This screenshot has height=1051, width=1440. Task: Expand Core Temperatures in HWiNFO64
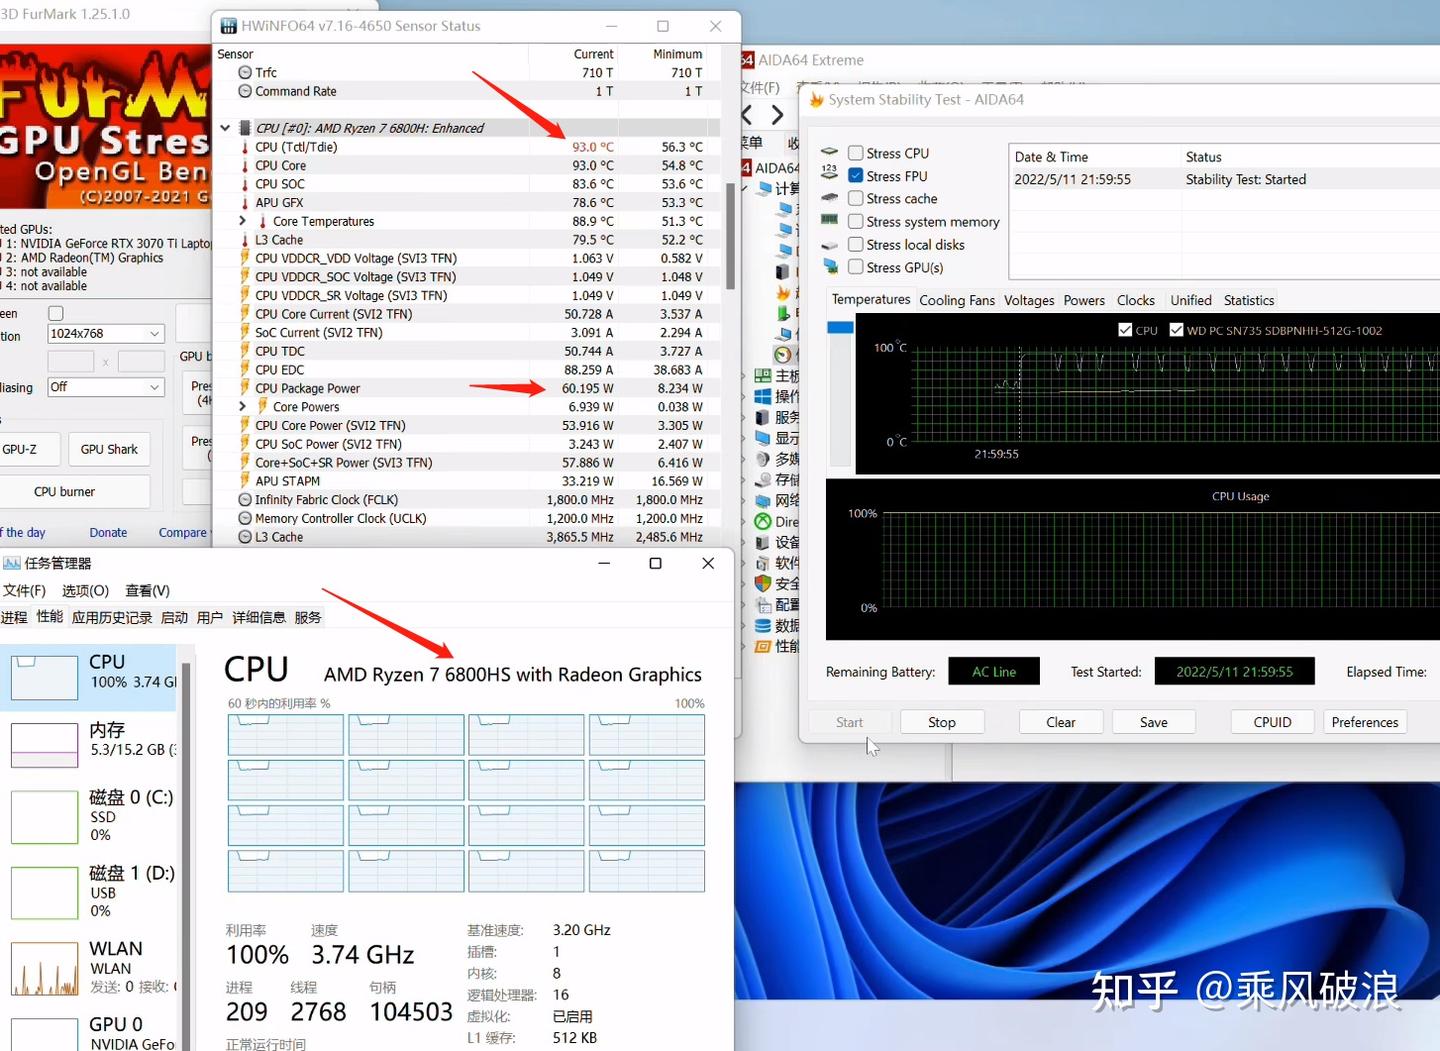point(241,221)
